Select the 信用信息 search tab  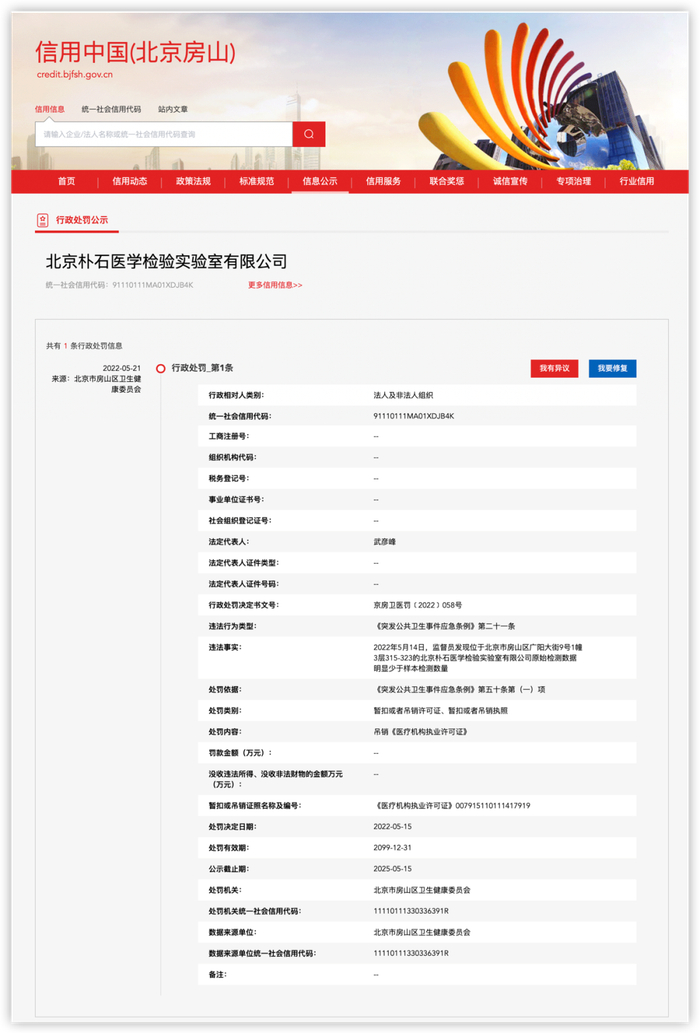click(x=49, y=109)
